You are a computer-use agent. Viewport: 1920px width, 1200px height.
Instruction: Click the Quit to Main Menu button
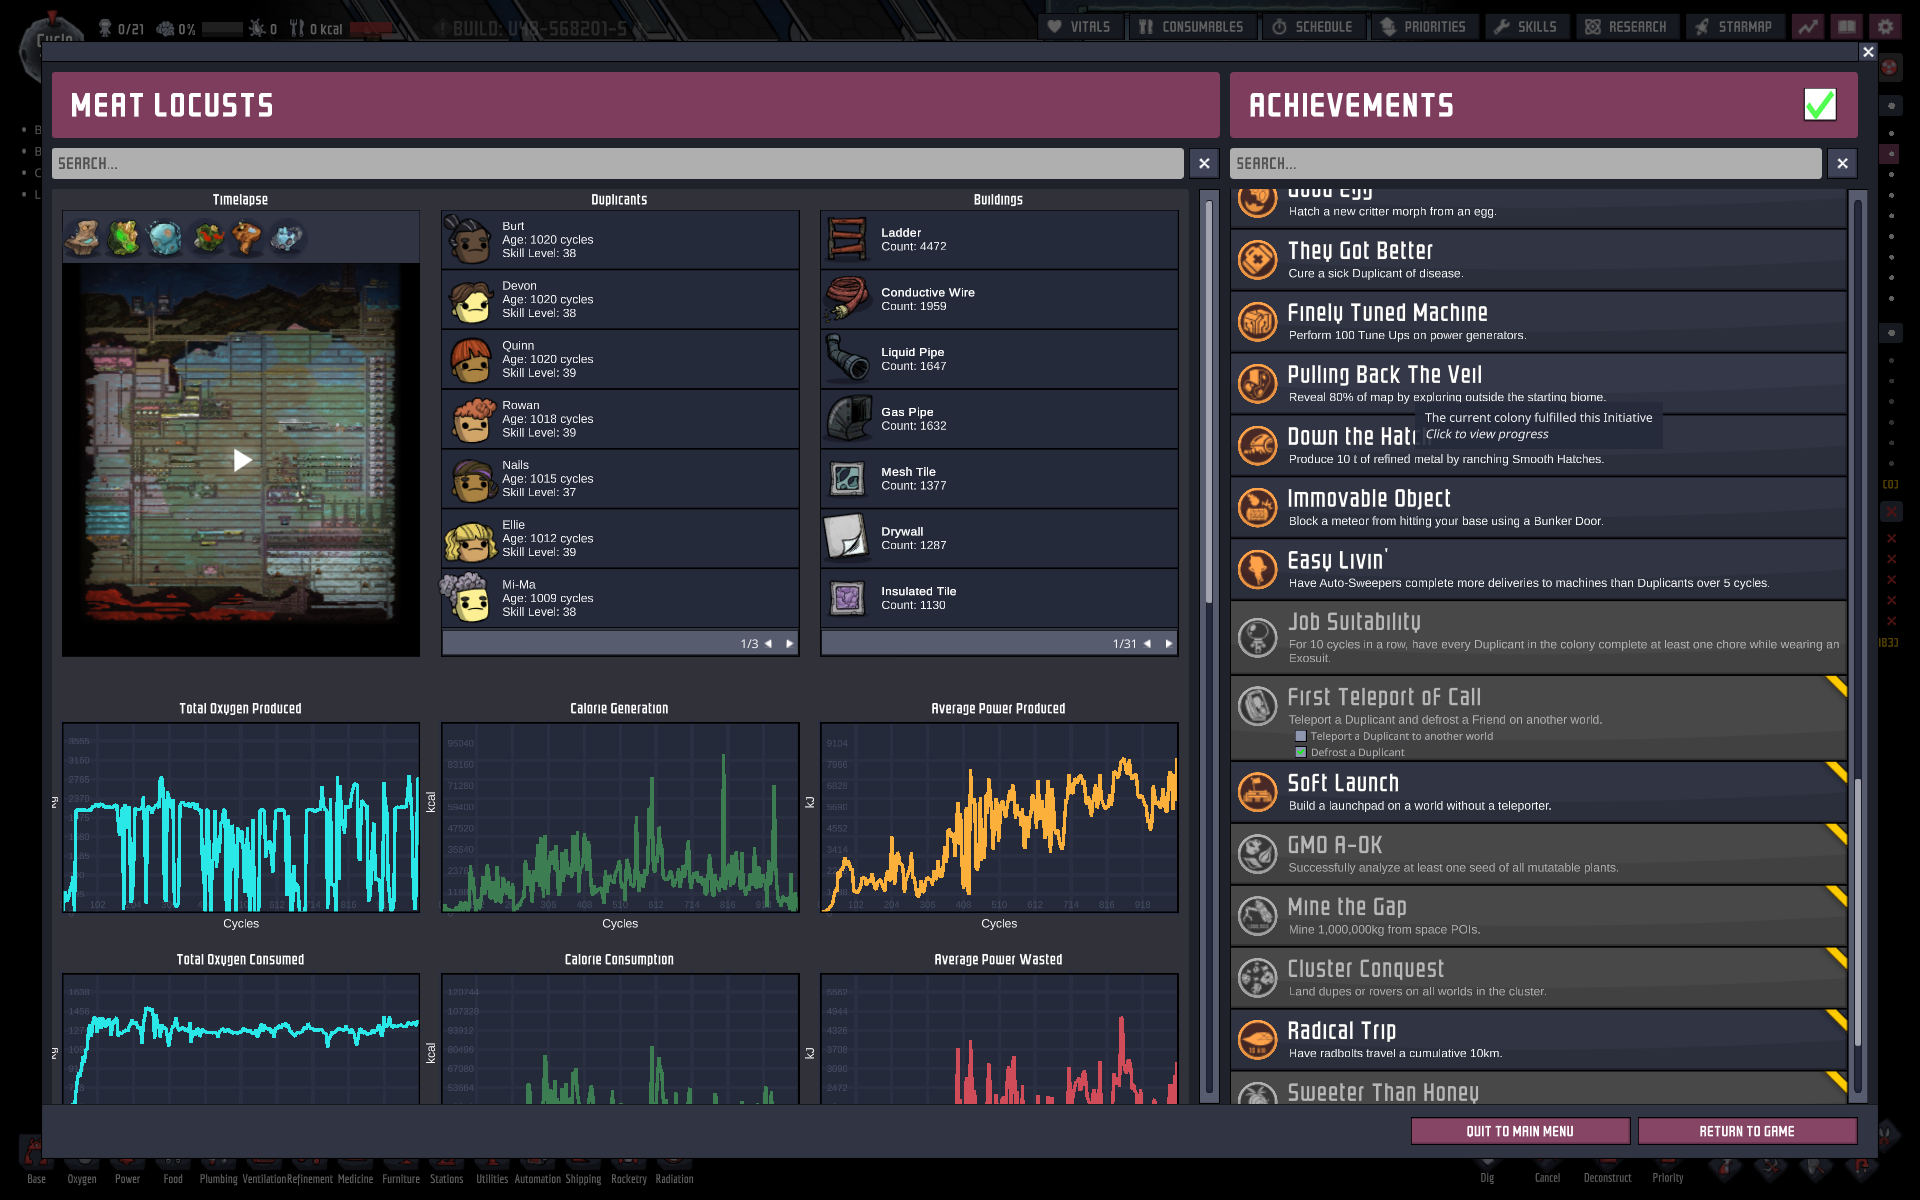point(1519,1131)
